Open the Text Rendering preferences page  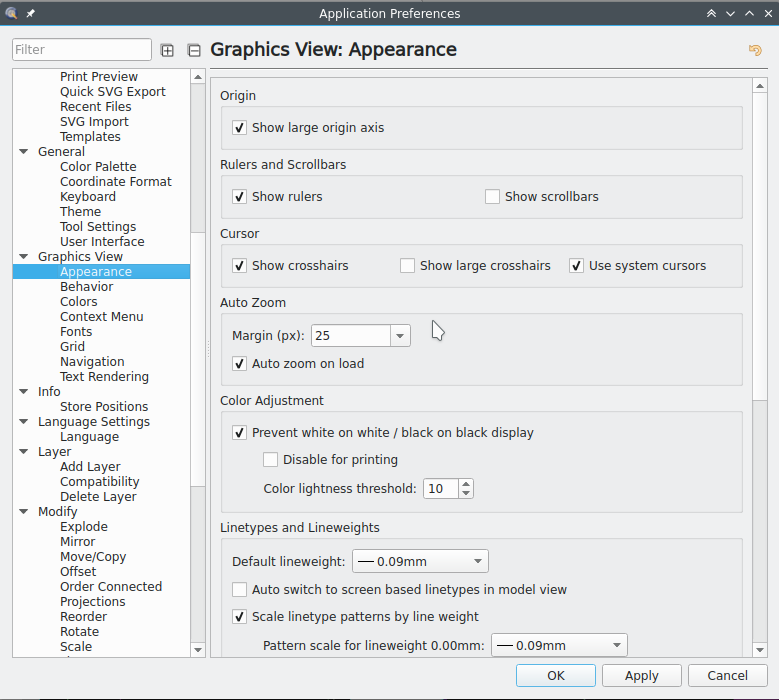click(x=104, y=377)
